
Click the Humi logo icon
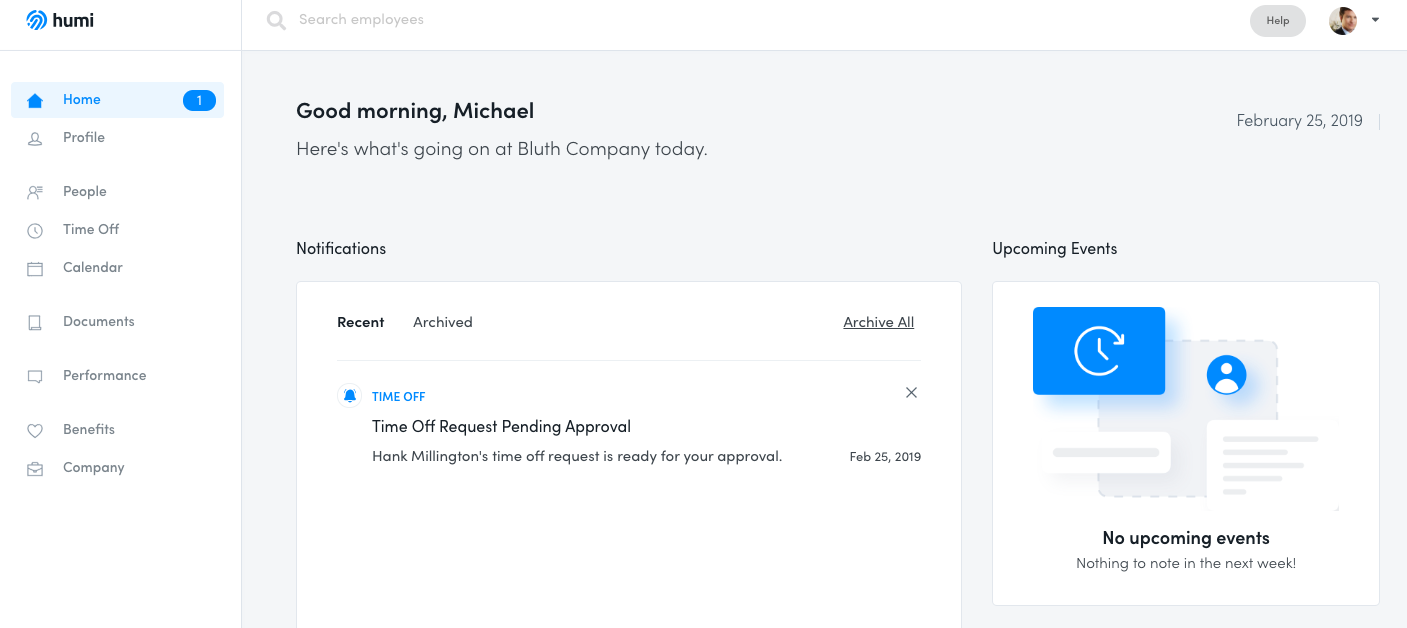37,20
